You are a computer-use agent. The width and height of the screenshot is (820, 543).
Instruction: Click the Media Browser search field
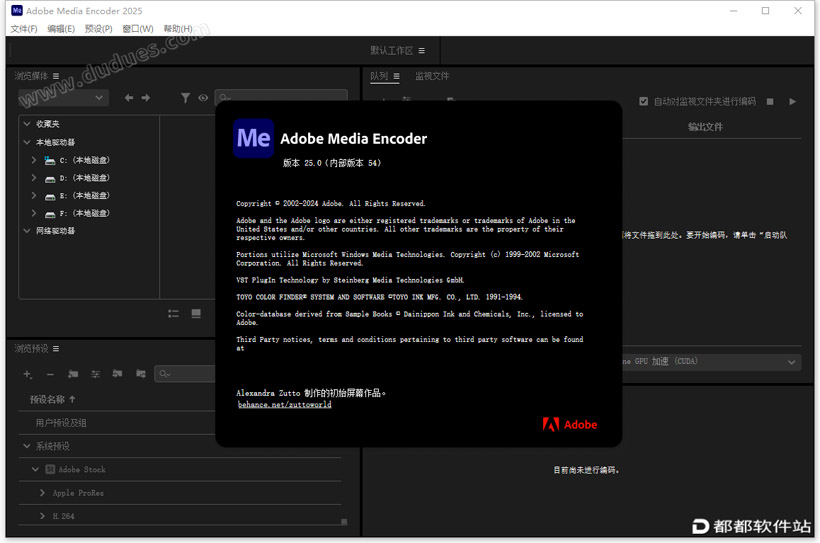[x=281, y=97]
